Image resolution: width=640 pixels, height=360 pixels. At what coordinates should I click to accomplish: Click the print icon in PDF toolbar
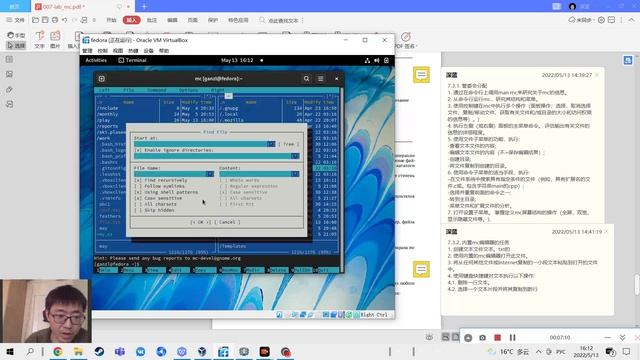coord(54,20)
